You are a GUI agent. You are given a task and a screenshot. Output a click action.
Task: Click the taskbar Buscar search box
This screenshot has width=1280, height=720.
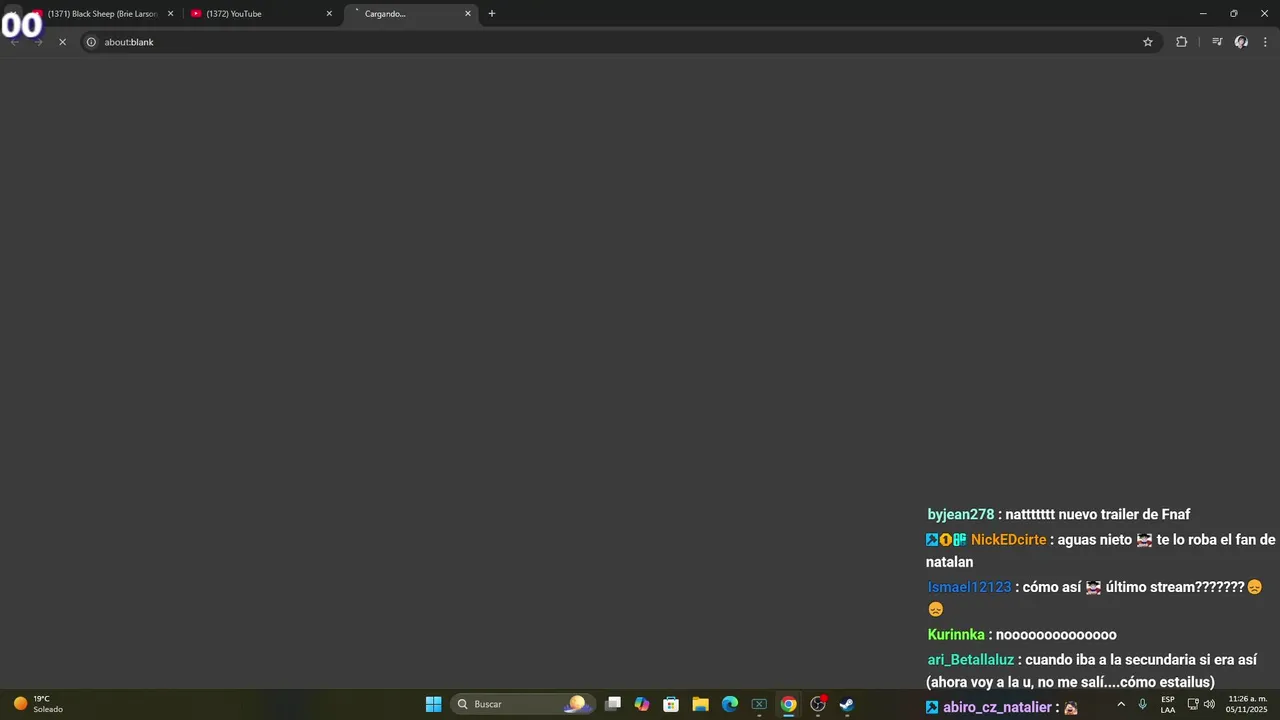click(523, 704)
